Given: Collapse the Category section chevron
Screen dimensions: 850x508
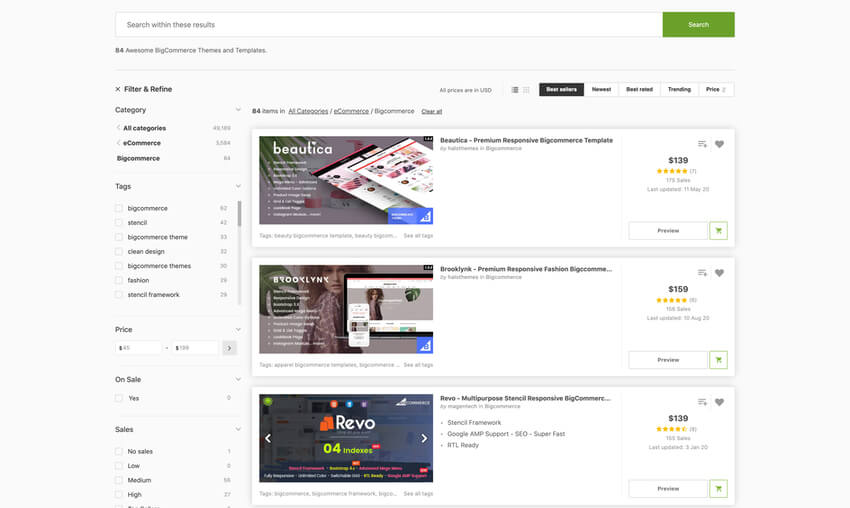Looking at the screenshot, I should pyautogui.click(x=238, y=110).
